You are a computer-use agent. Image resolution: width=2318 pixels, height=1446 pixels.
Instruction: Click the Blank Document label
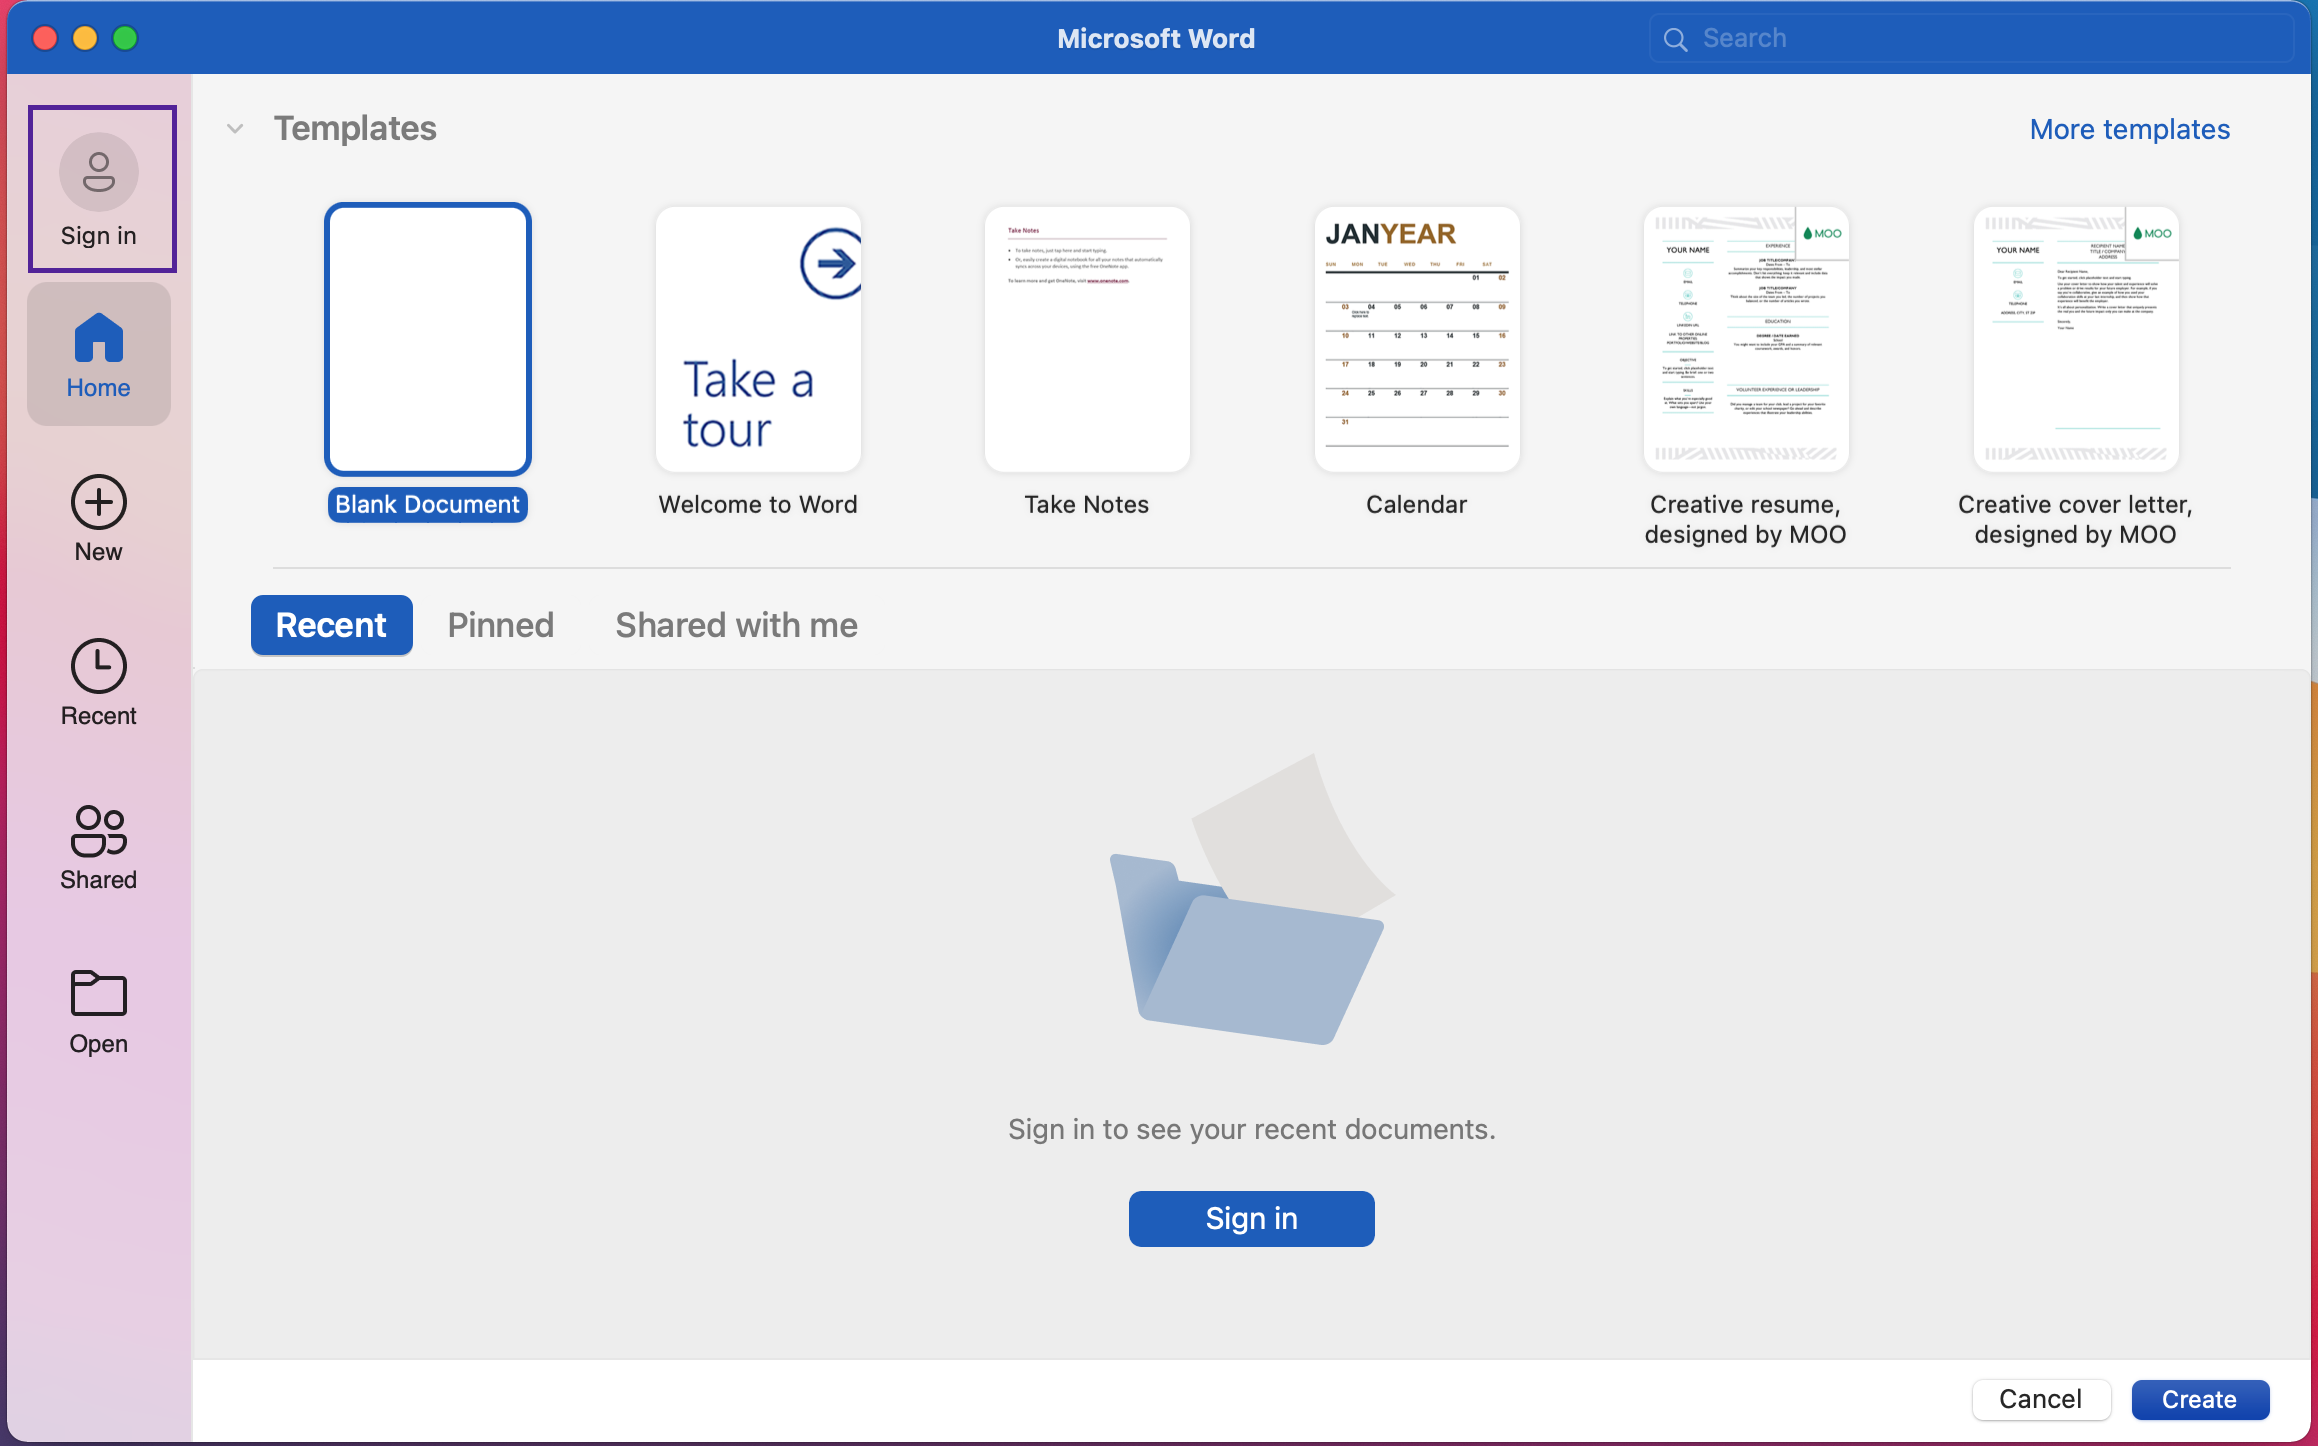point(428,505)
